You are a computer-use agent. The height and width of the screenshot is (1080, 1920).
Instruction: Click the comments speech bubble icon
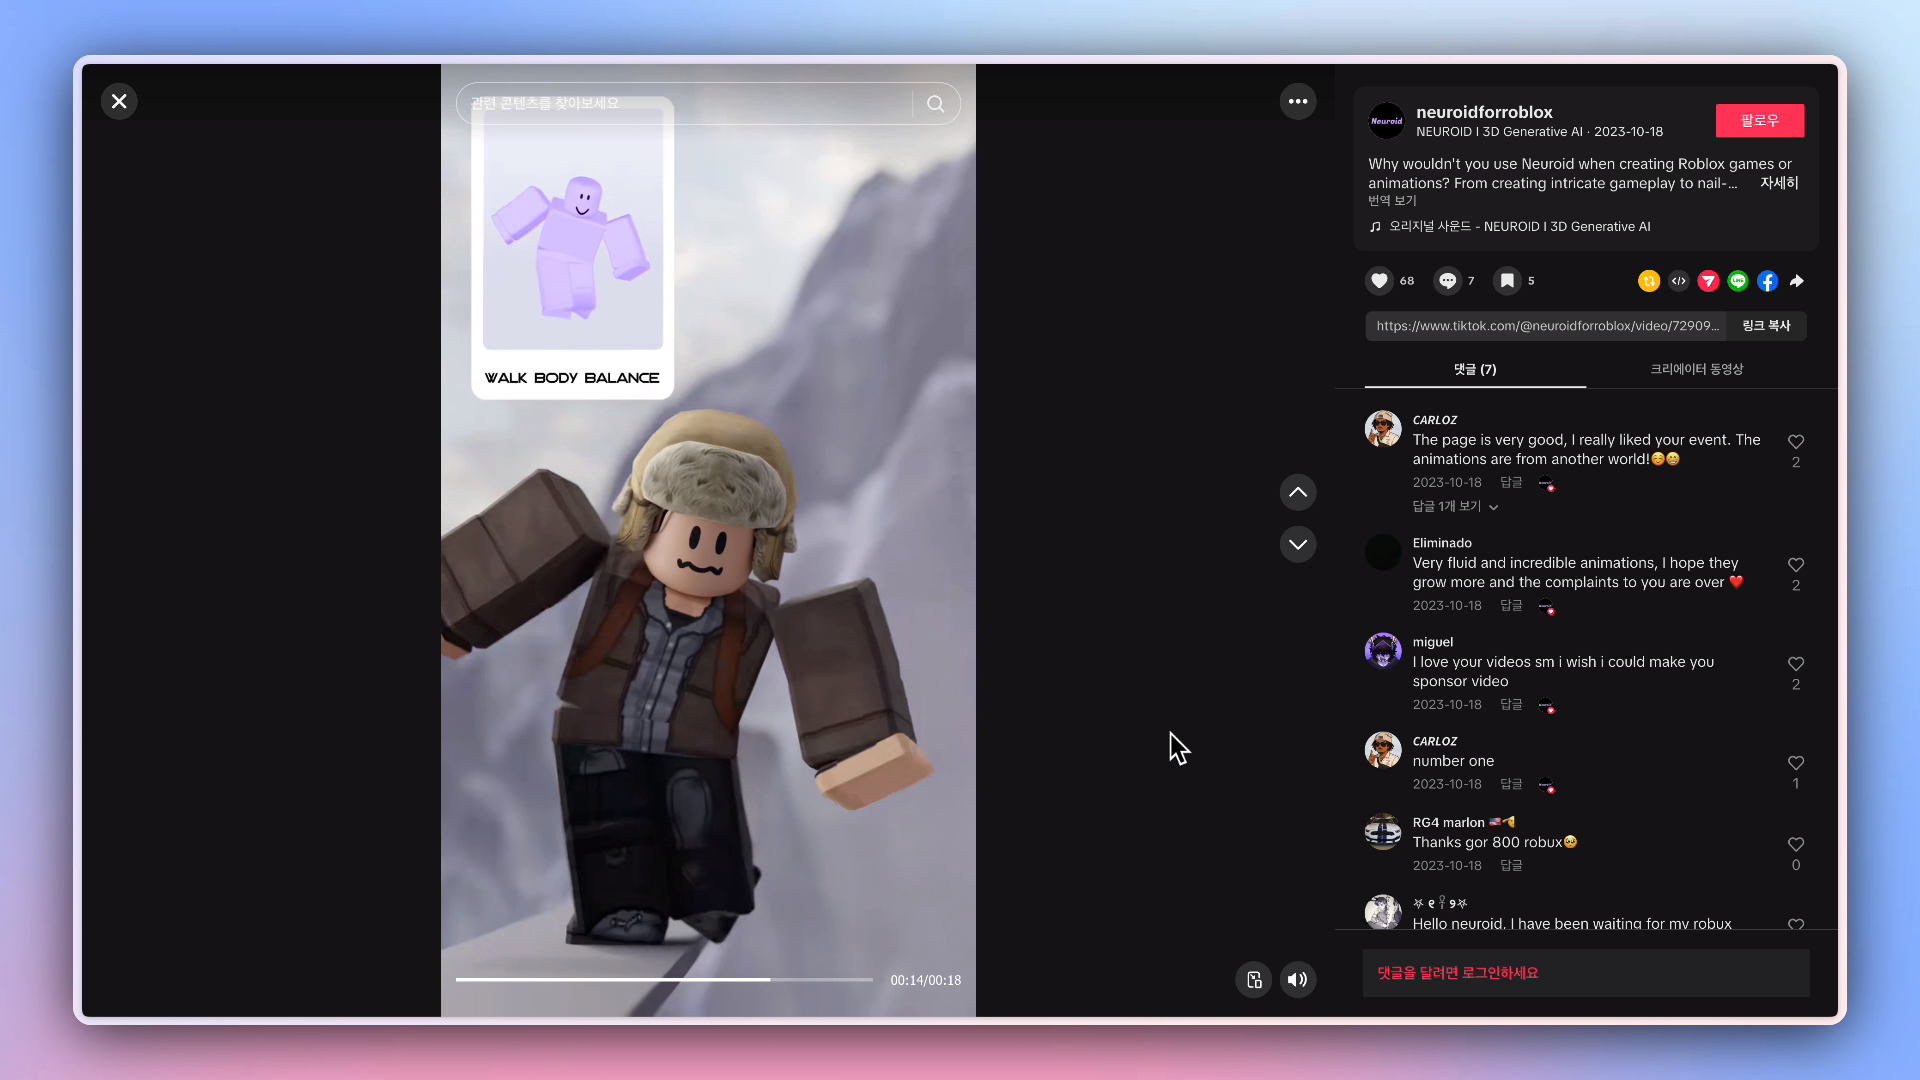click(x=1447, y=281)
